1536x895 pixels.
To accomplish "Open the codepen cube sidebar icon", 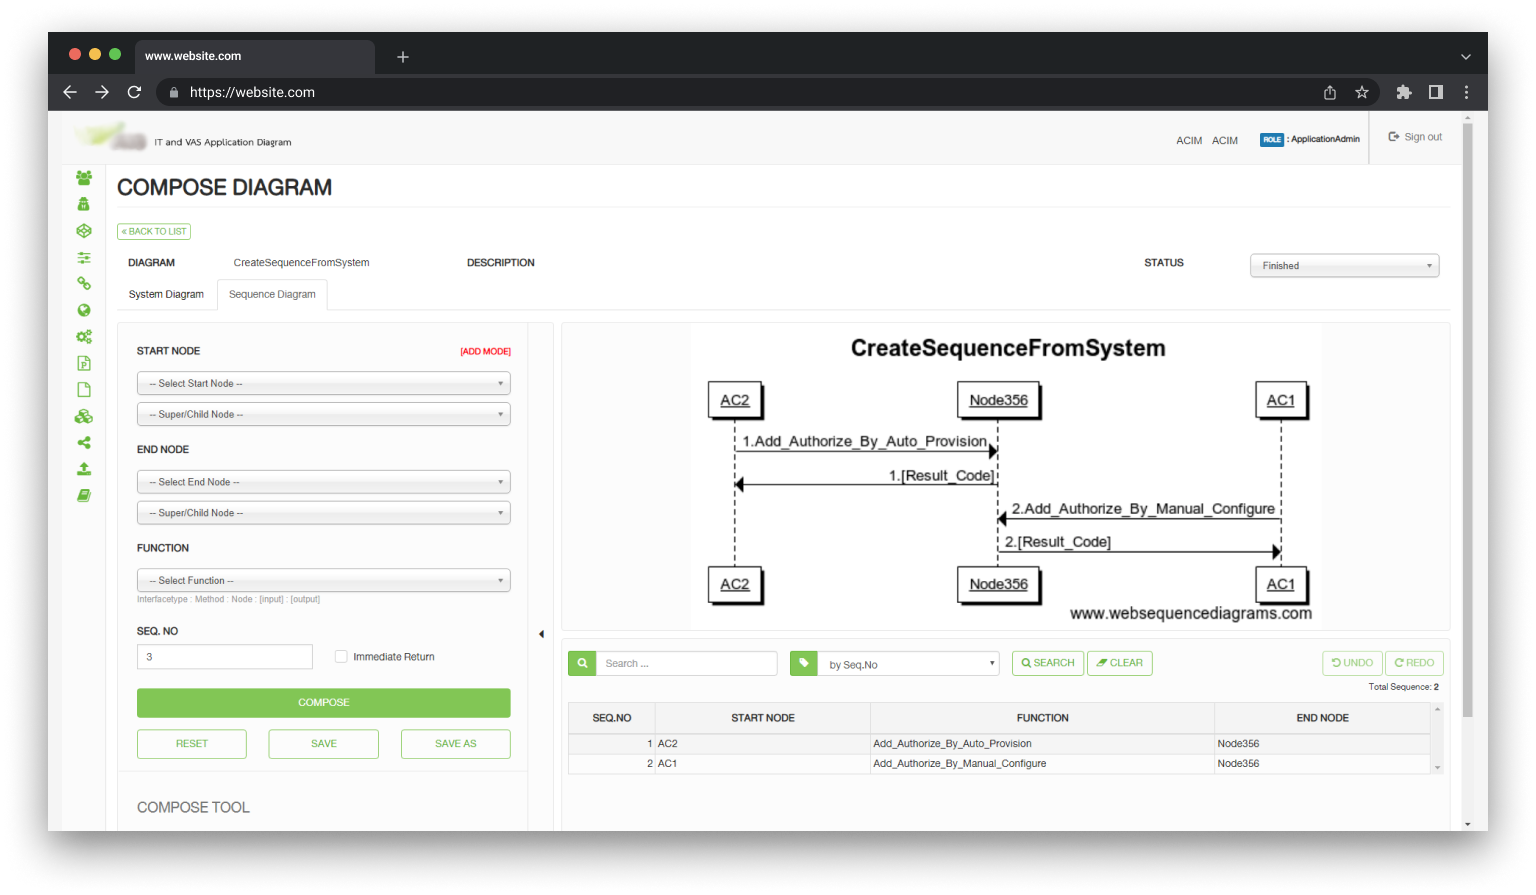I will [x=84, y=231].
